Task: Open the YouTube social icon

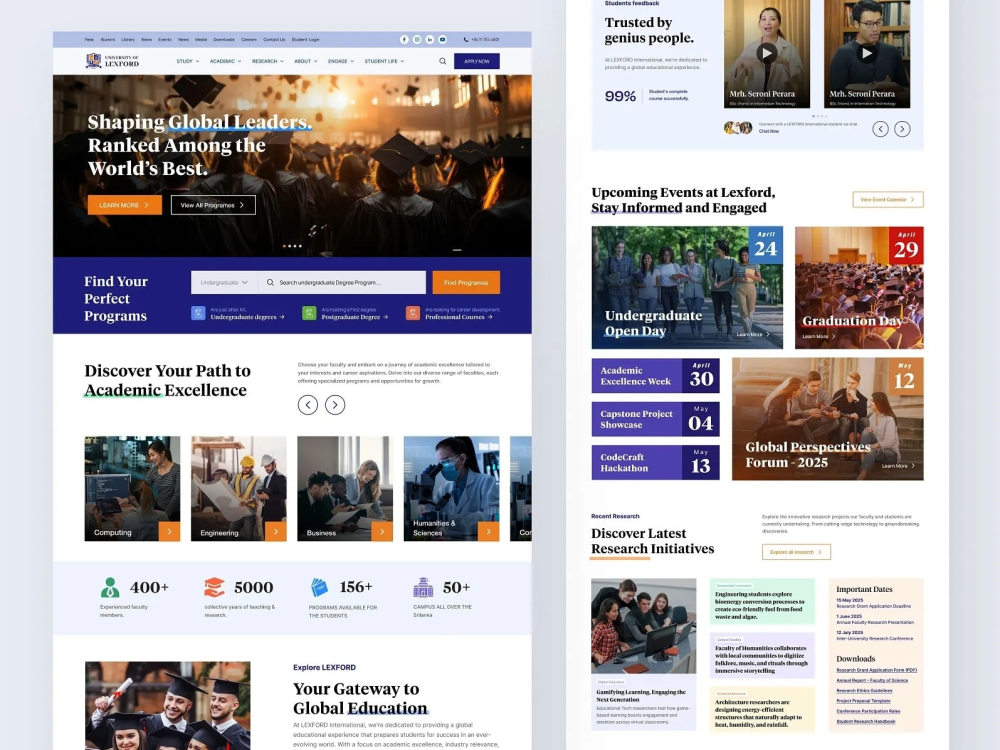Action: point(443,40)
